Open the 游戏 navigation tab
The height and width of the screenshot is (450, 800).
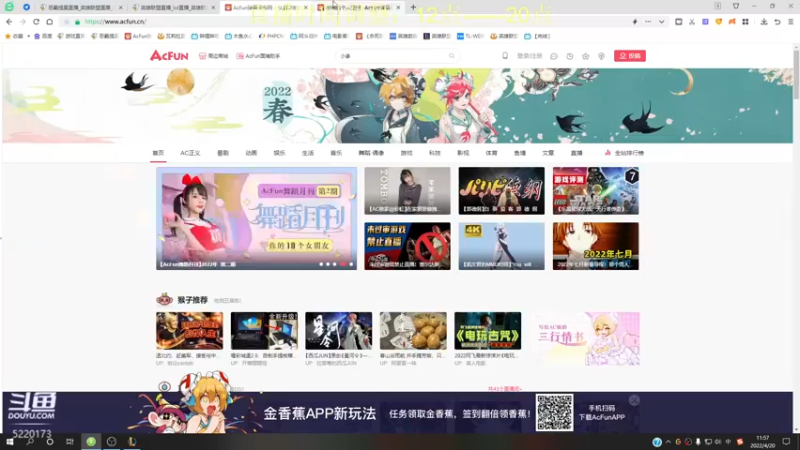(407, 153)
